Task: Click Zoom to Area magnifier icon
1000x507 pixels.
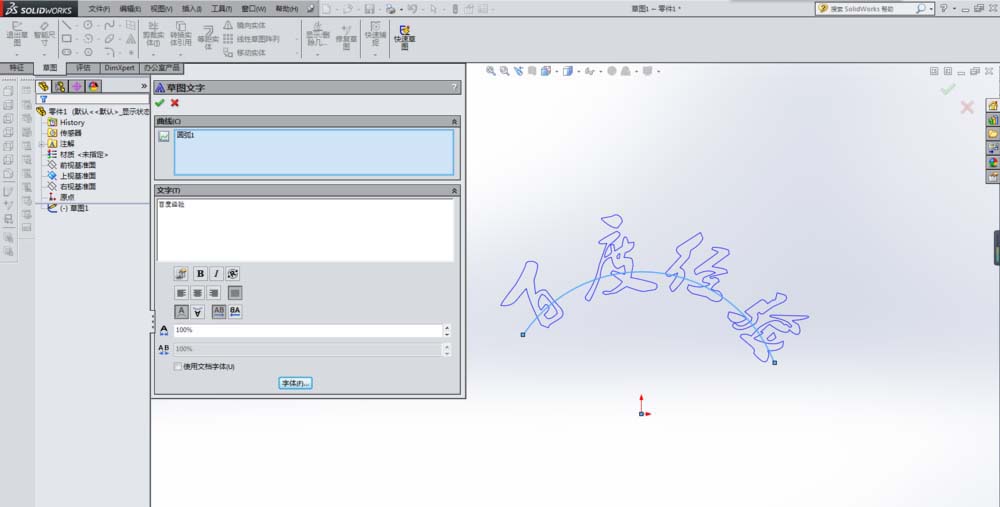Action: pos(504,71)
